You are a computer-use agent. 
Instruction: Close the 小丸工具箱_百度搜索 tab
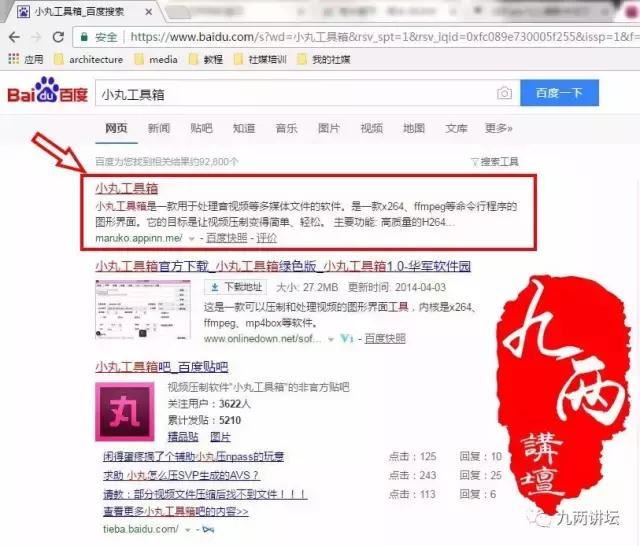(x=149, y=12)
